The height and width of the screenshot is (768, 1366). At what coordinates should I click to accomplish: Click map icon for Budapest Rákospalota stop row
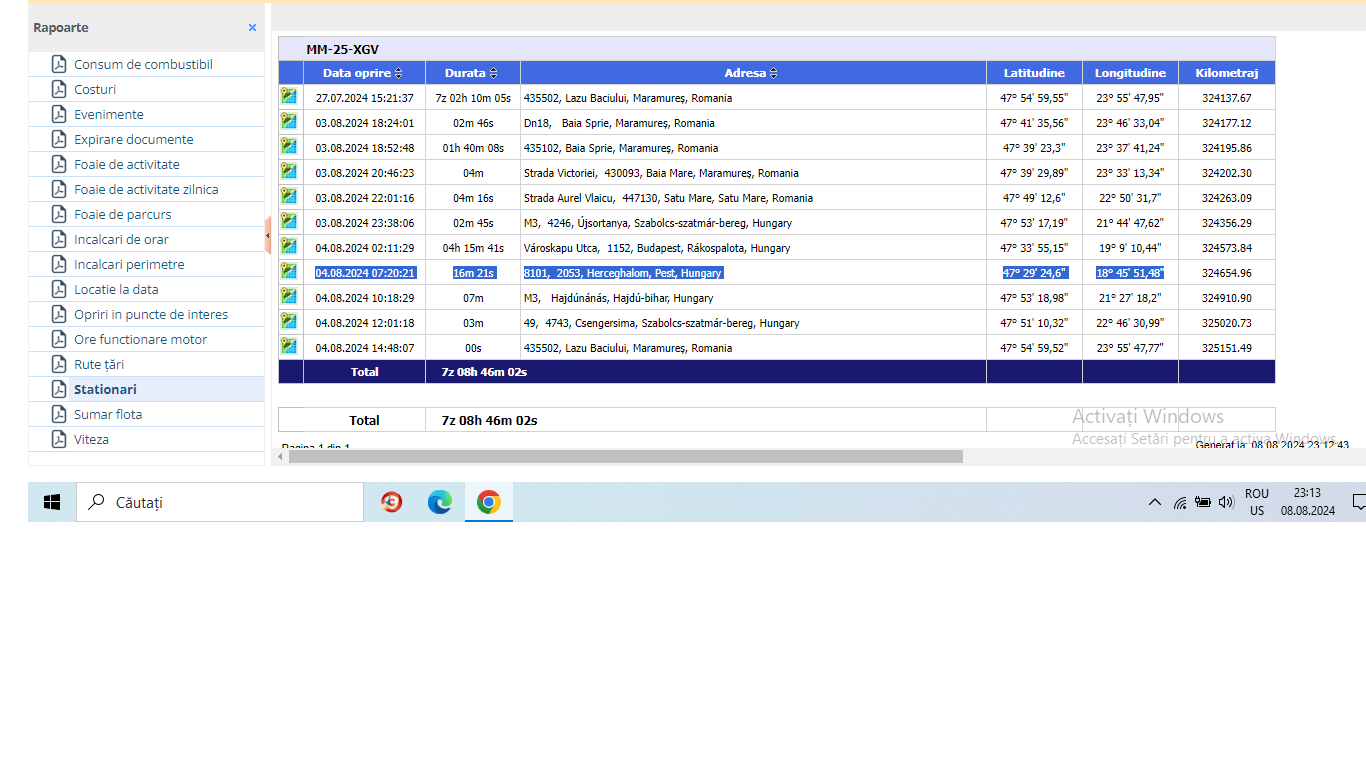[x=289, y=247]
